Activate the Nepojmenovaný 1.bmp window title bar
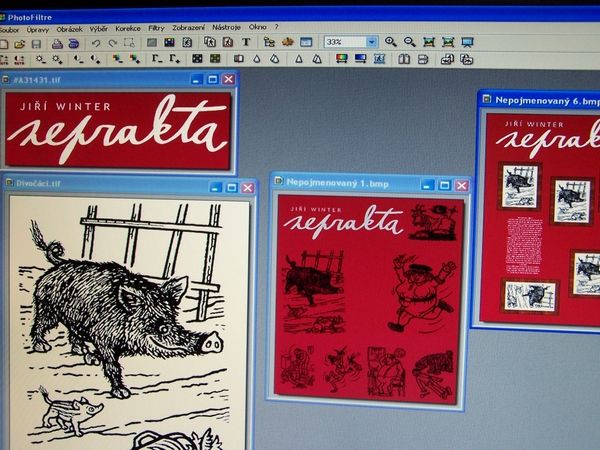Image resolution: width=600 pixels, height=450 pixels. [x=340, y=183]
